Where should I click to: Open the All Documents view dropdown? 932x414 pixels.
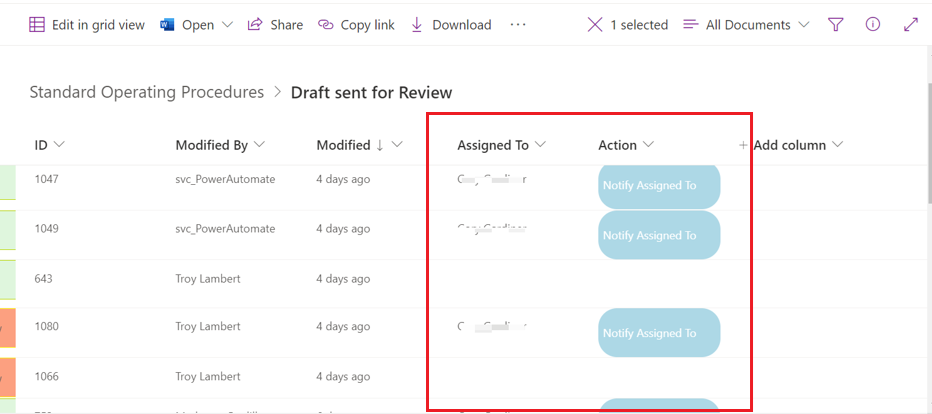click(804, 25)
